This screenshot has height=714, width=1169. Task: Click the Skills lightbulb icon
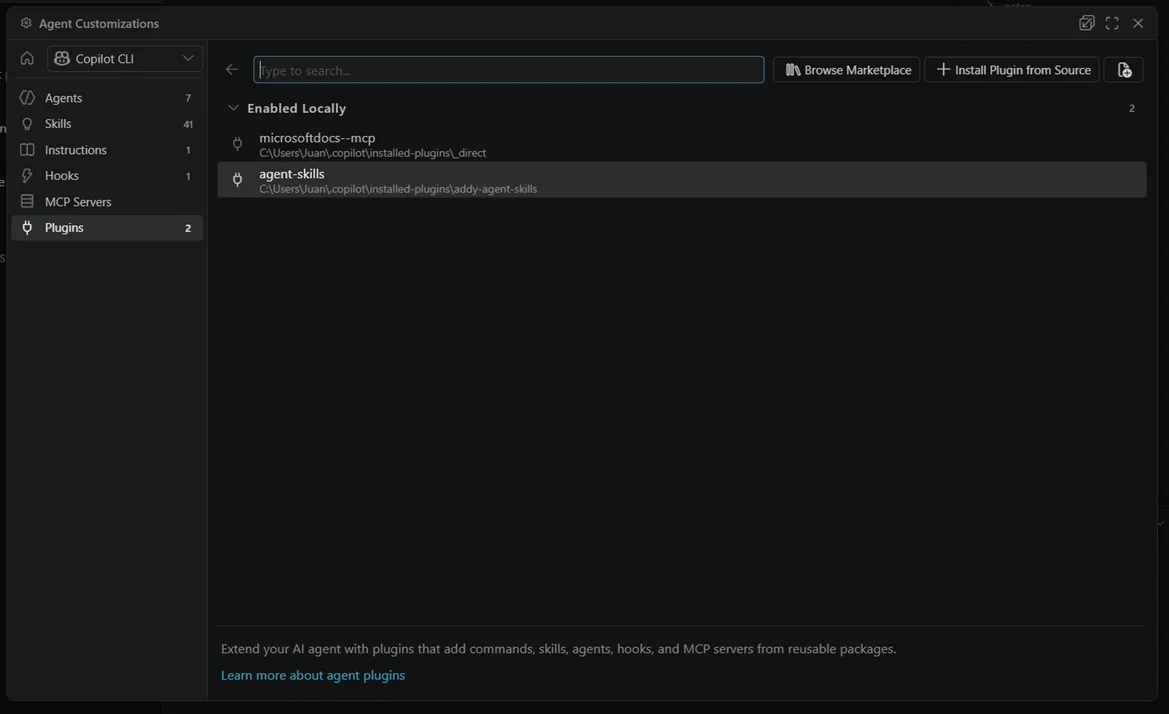point(28,124)
